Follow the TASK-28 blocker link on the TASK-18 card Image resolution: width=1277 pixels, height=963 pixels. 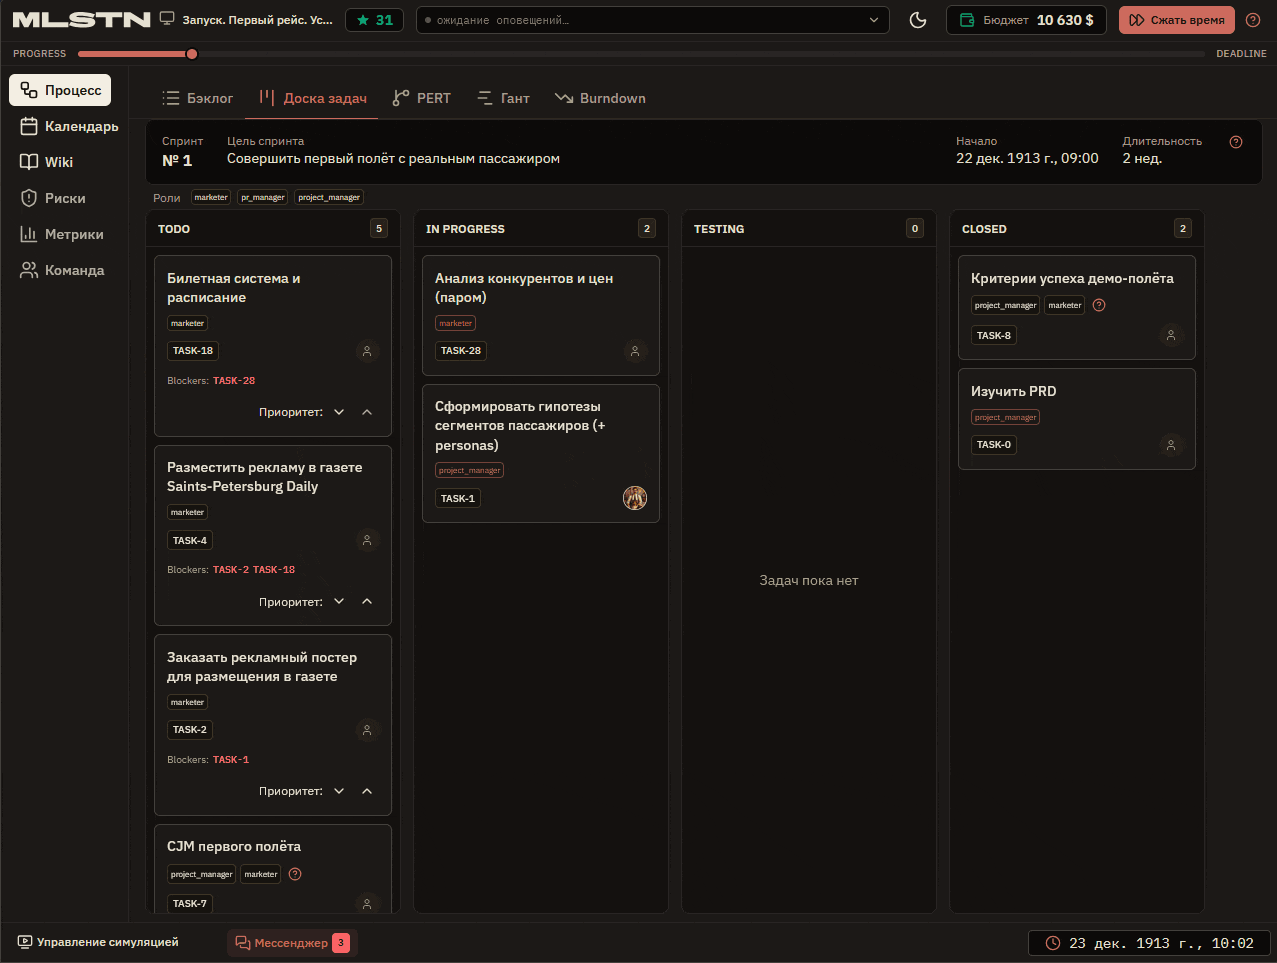234,381
